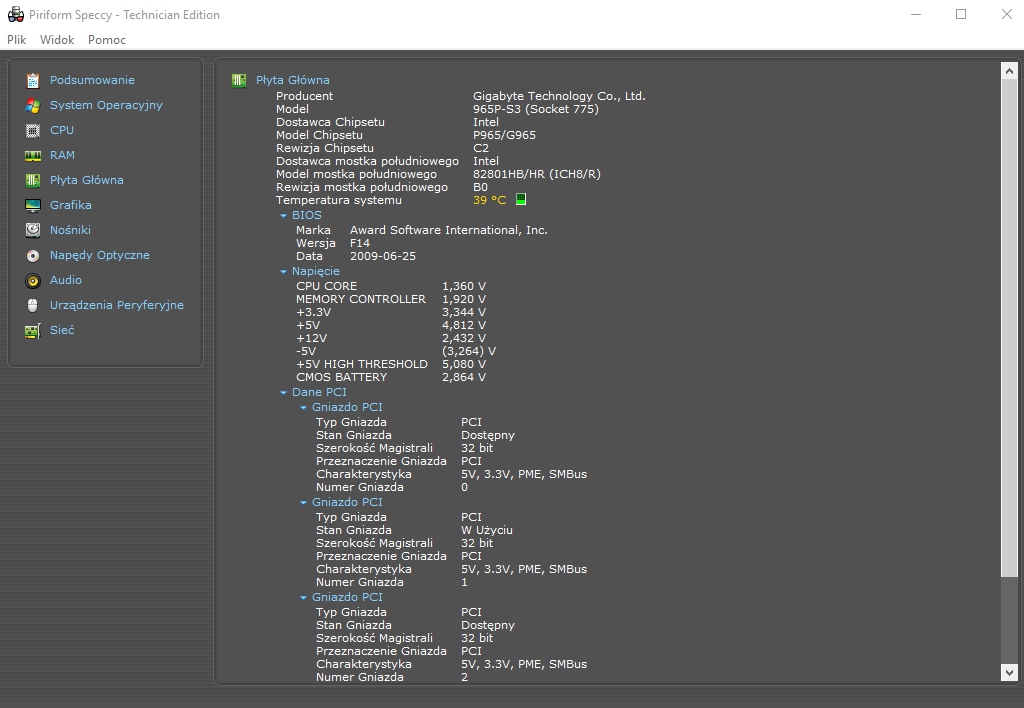Viewport: 1024px width, 708px height.
Task: Click the CPU CORE voltage 1,360 V
Action: (x=464, y=286)
